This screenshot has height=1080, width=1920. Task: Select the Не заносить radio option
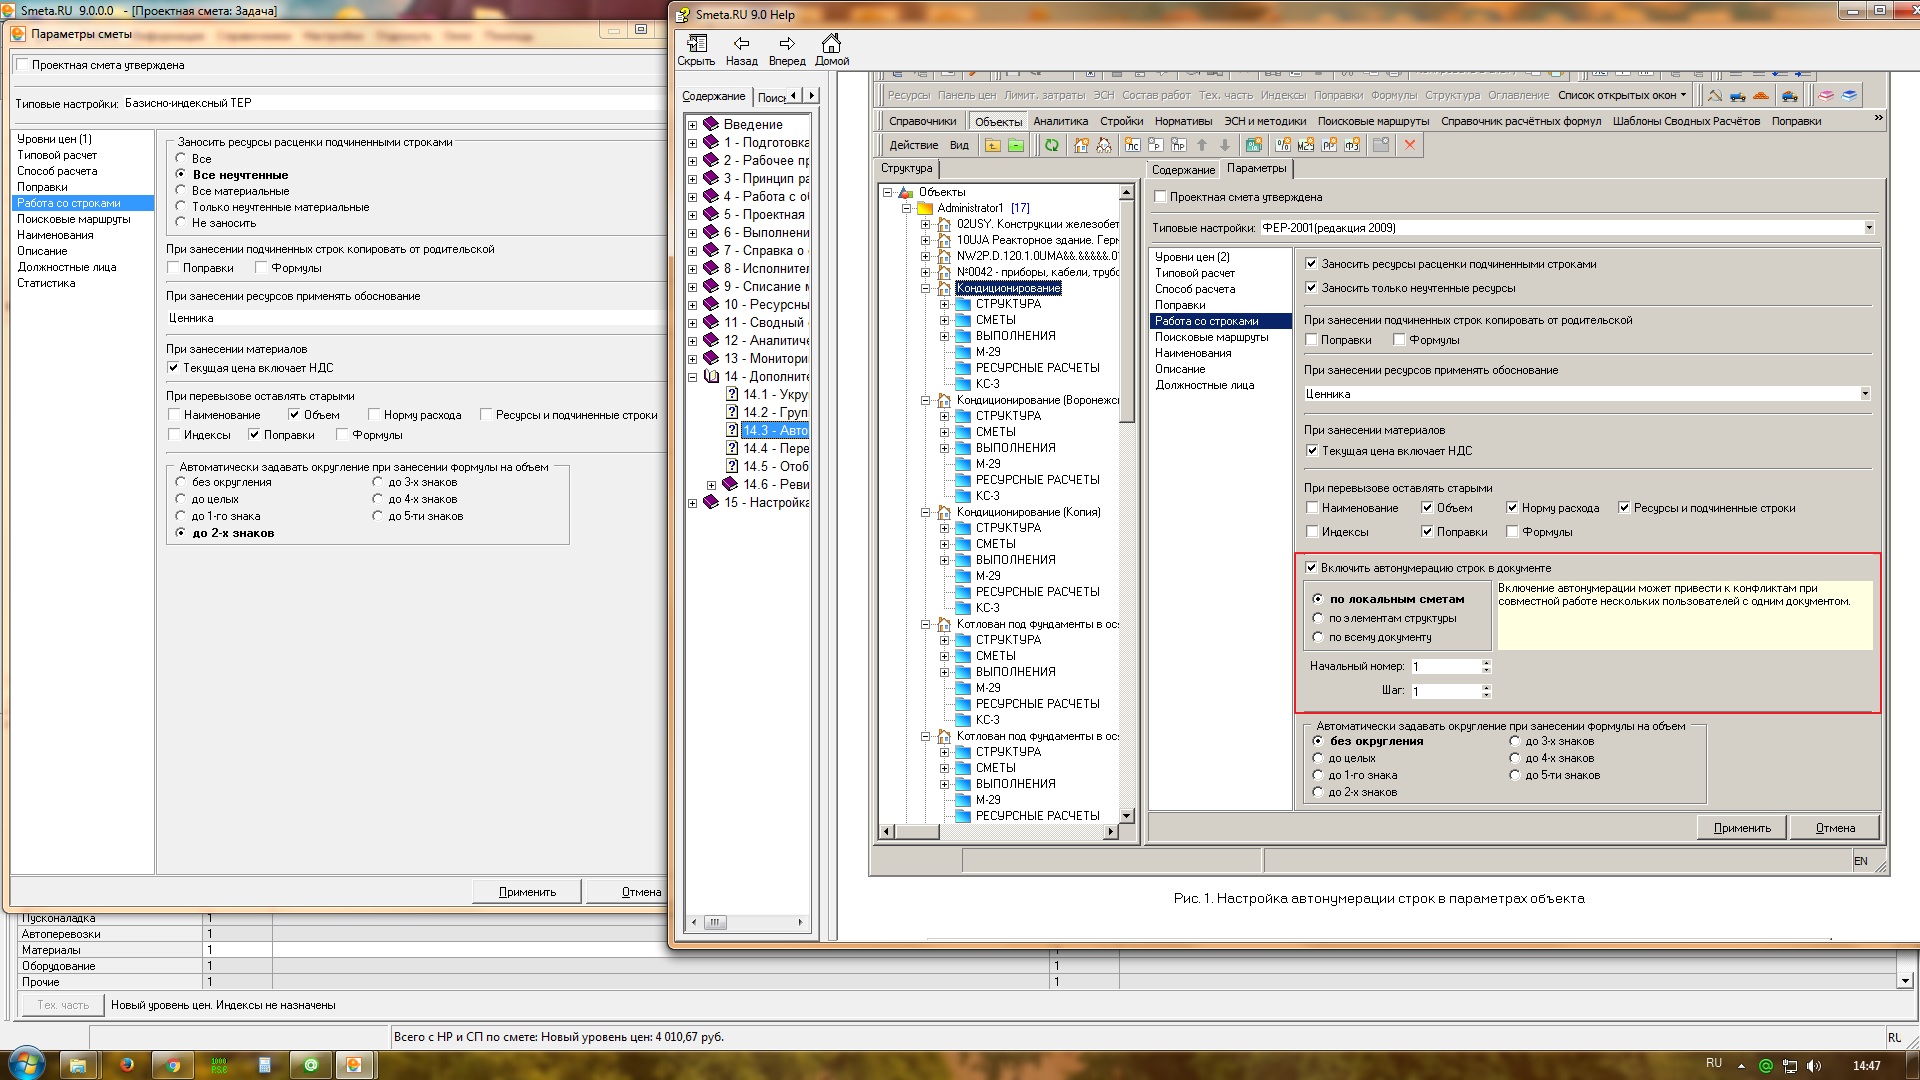click(x=181, y=222)
